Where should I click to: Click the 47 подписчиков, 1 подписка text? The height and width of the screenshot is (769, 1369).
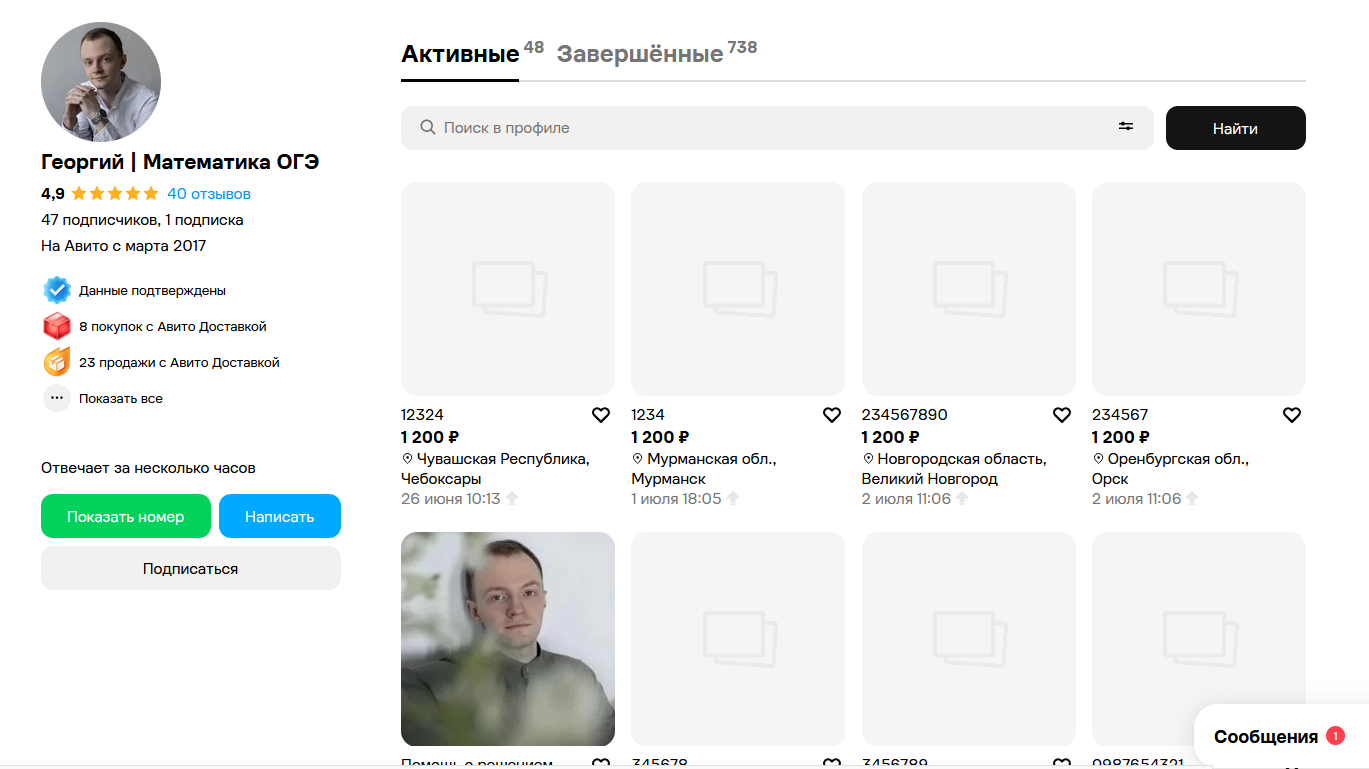(x=142, y=220)
